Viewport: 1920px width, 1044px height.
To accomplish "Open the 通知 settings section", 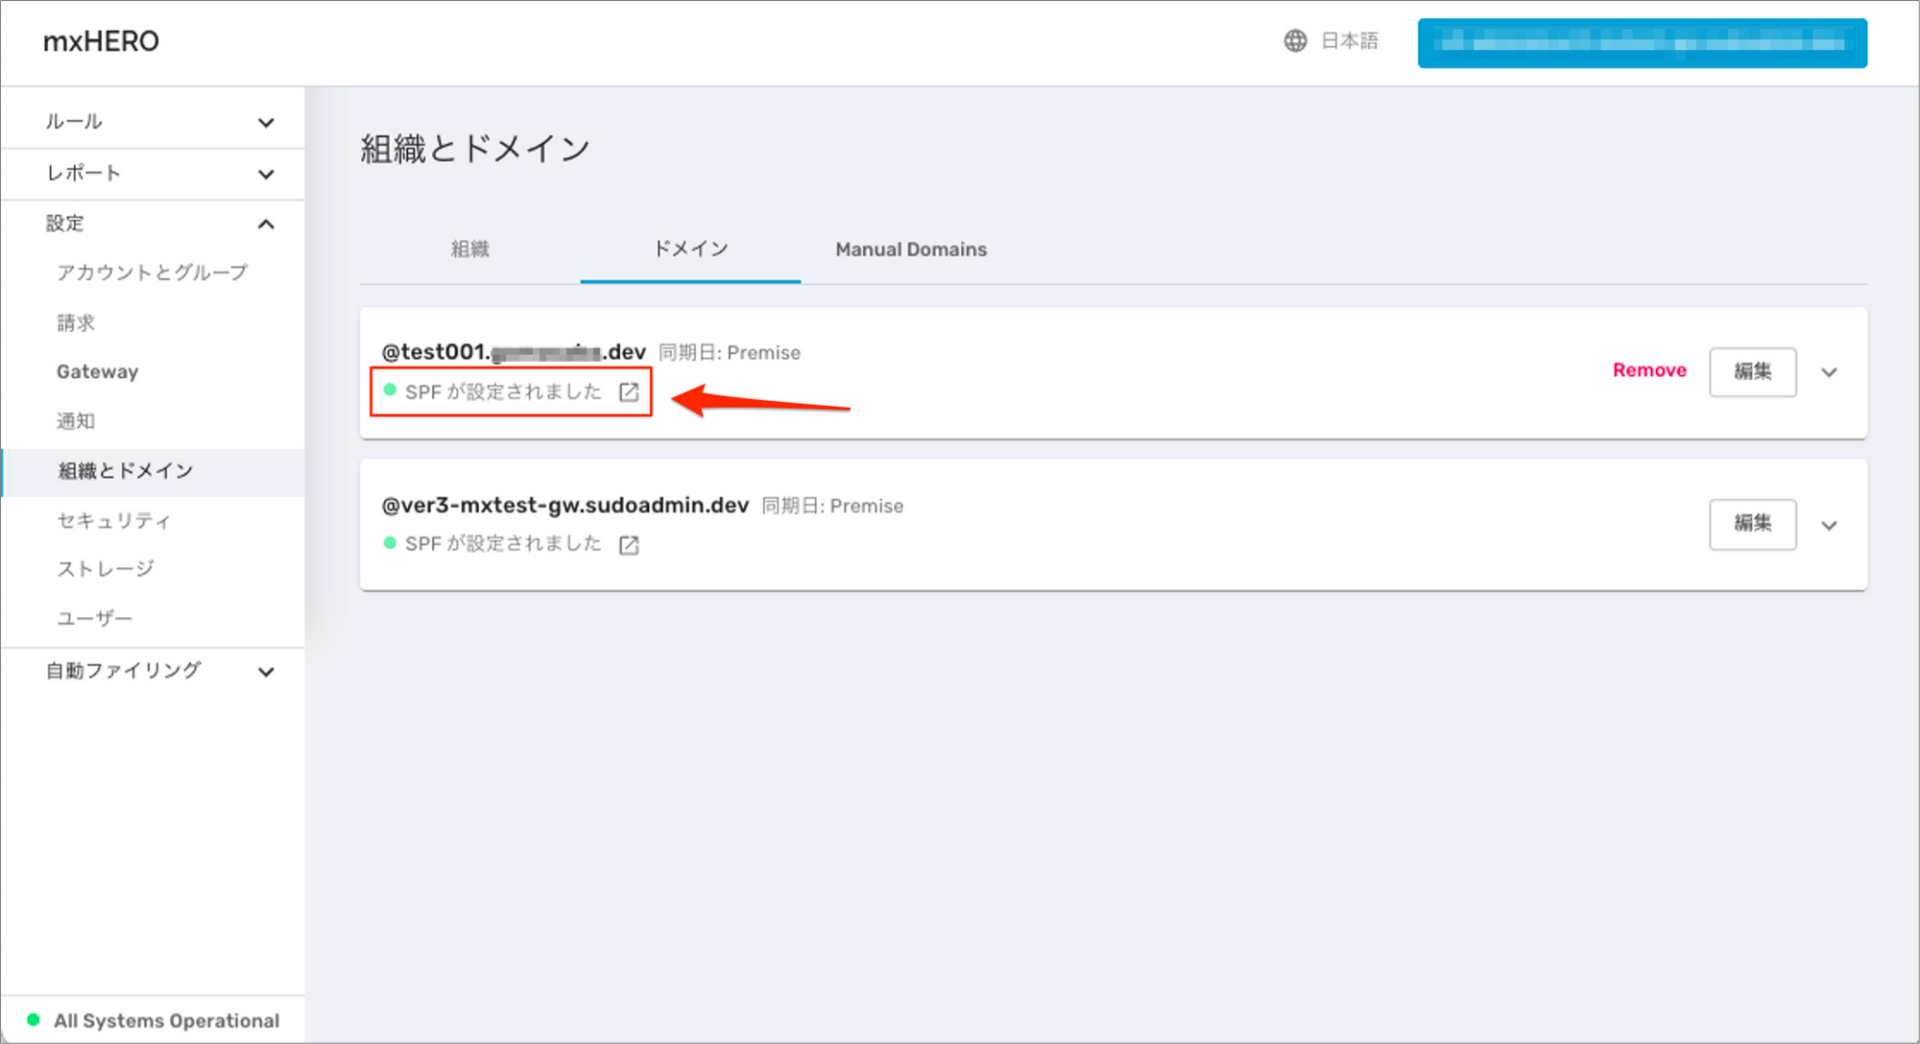I will [x=76, y=421].
